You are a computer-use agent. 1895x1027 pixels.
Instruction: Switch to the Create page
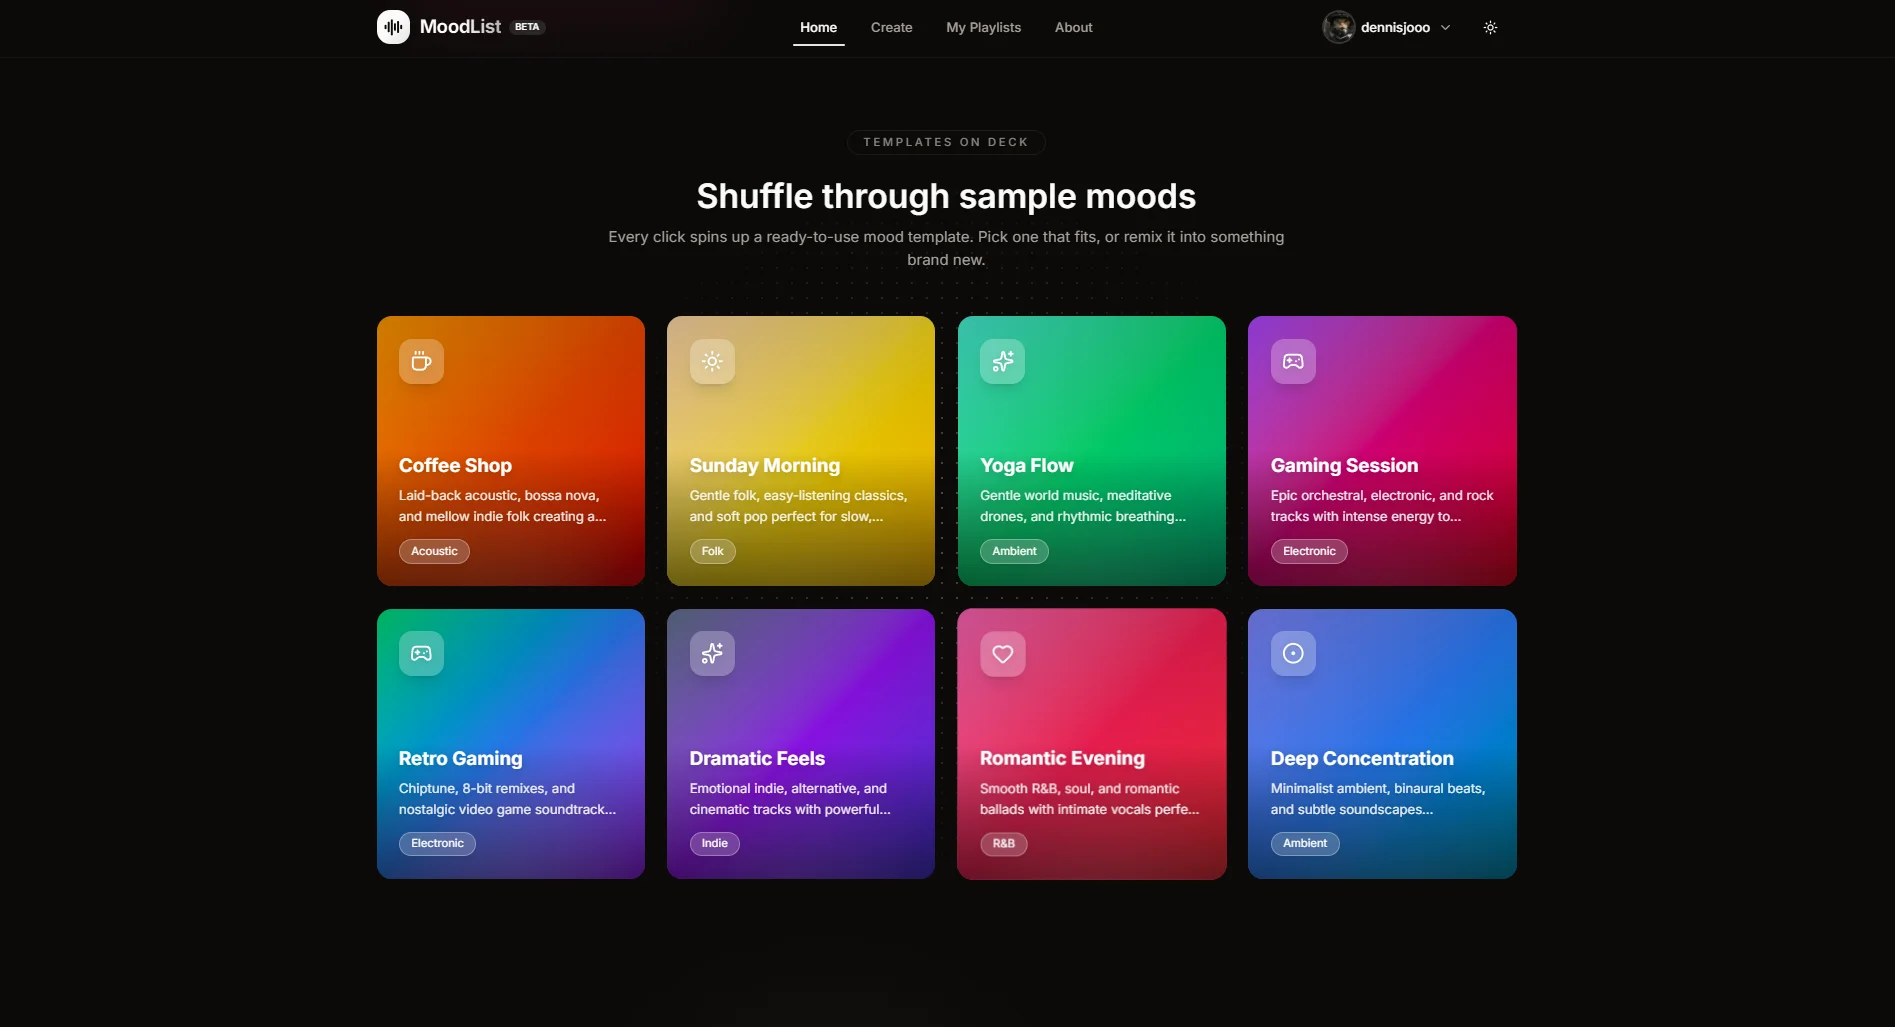pos(890,27)
